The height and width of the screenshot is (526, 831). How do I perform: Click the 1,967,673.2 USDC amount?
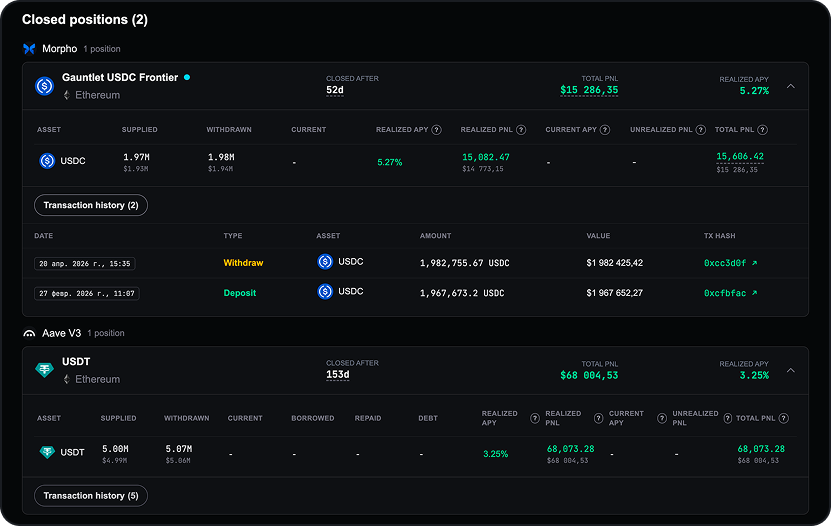click(x=462, y=293)
